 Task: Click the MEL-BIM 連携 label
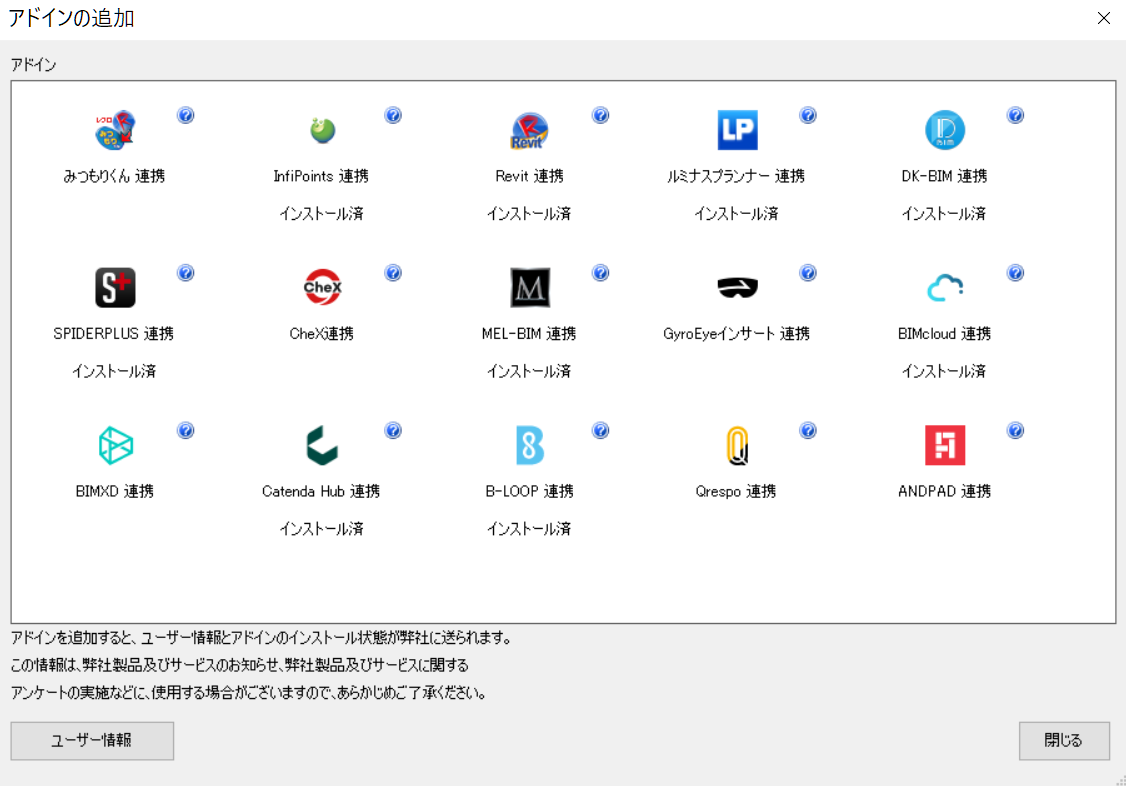tap(529, 334)
